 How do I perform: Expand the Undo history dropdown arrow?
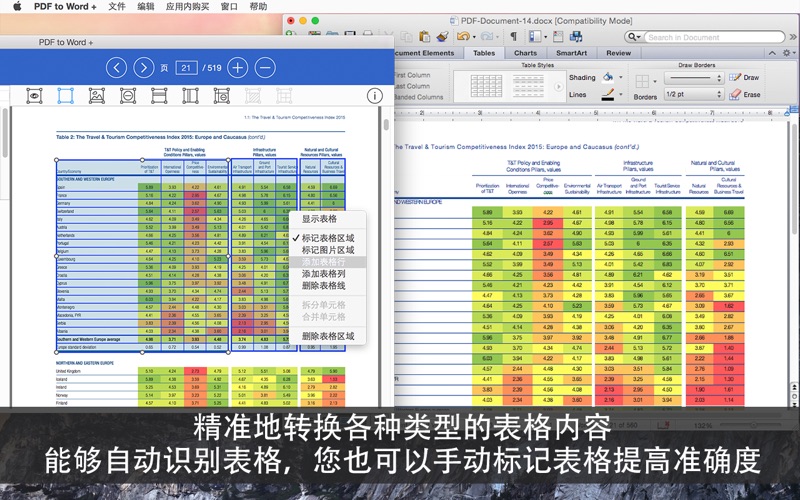(x=474, y=37)
